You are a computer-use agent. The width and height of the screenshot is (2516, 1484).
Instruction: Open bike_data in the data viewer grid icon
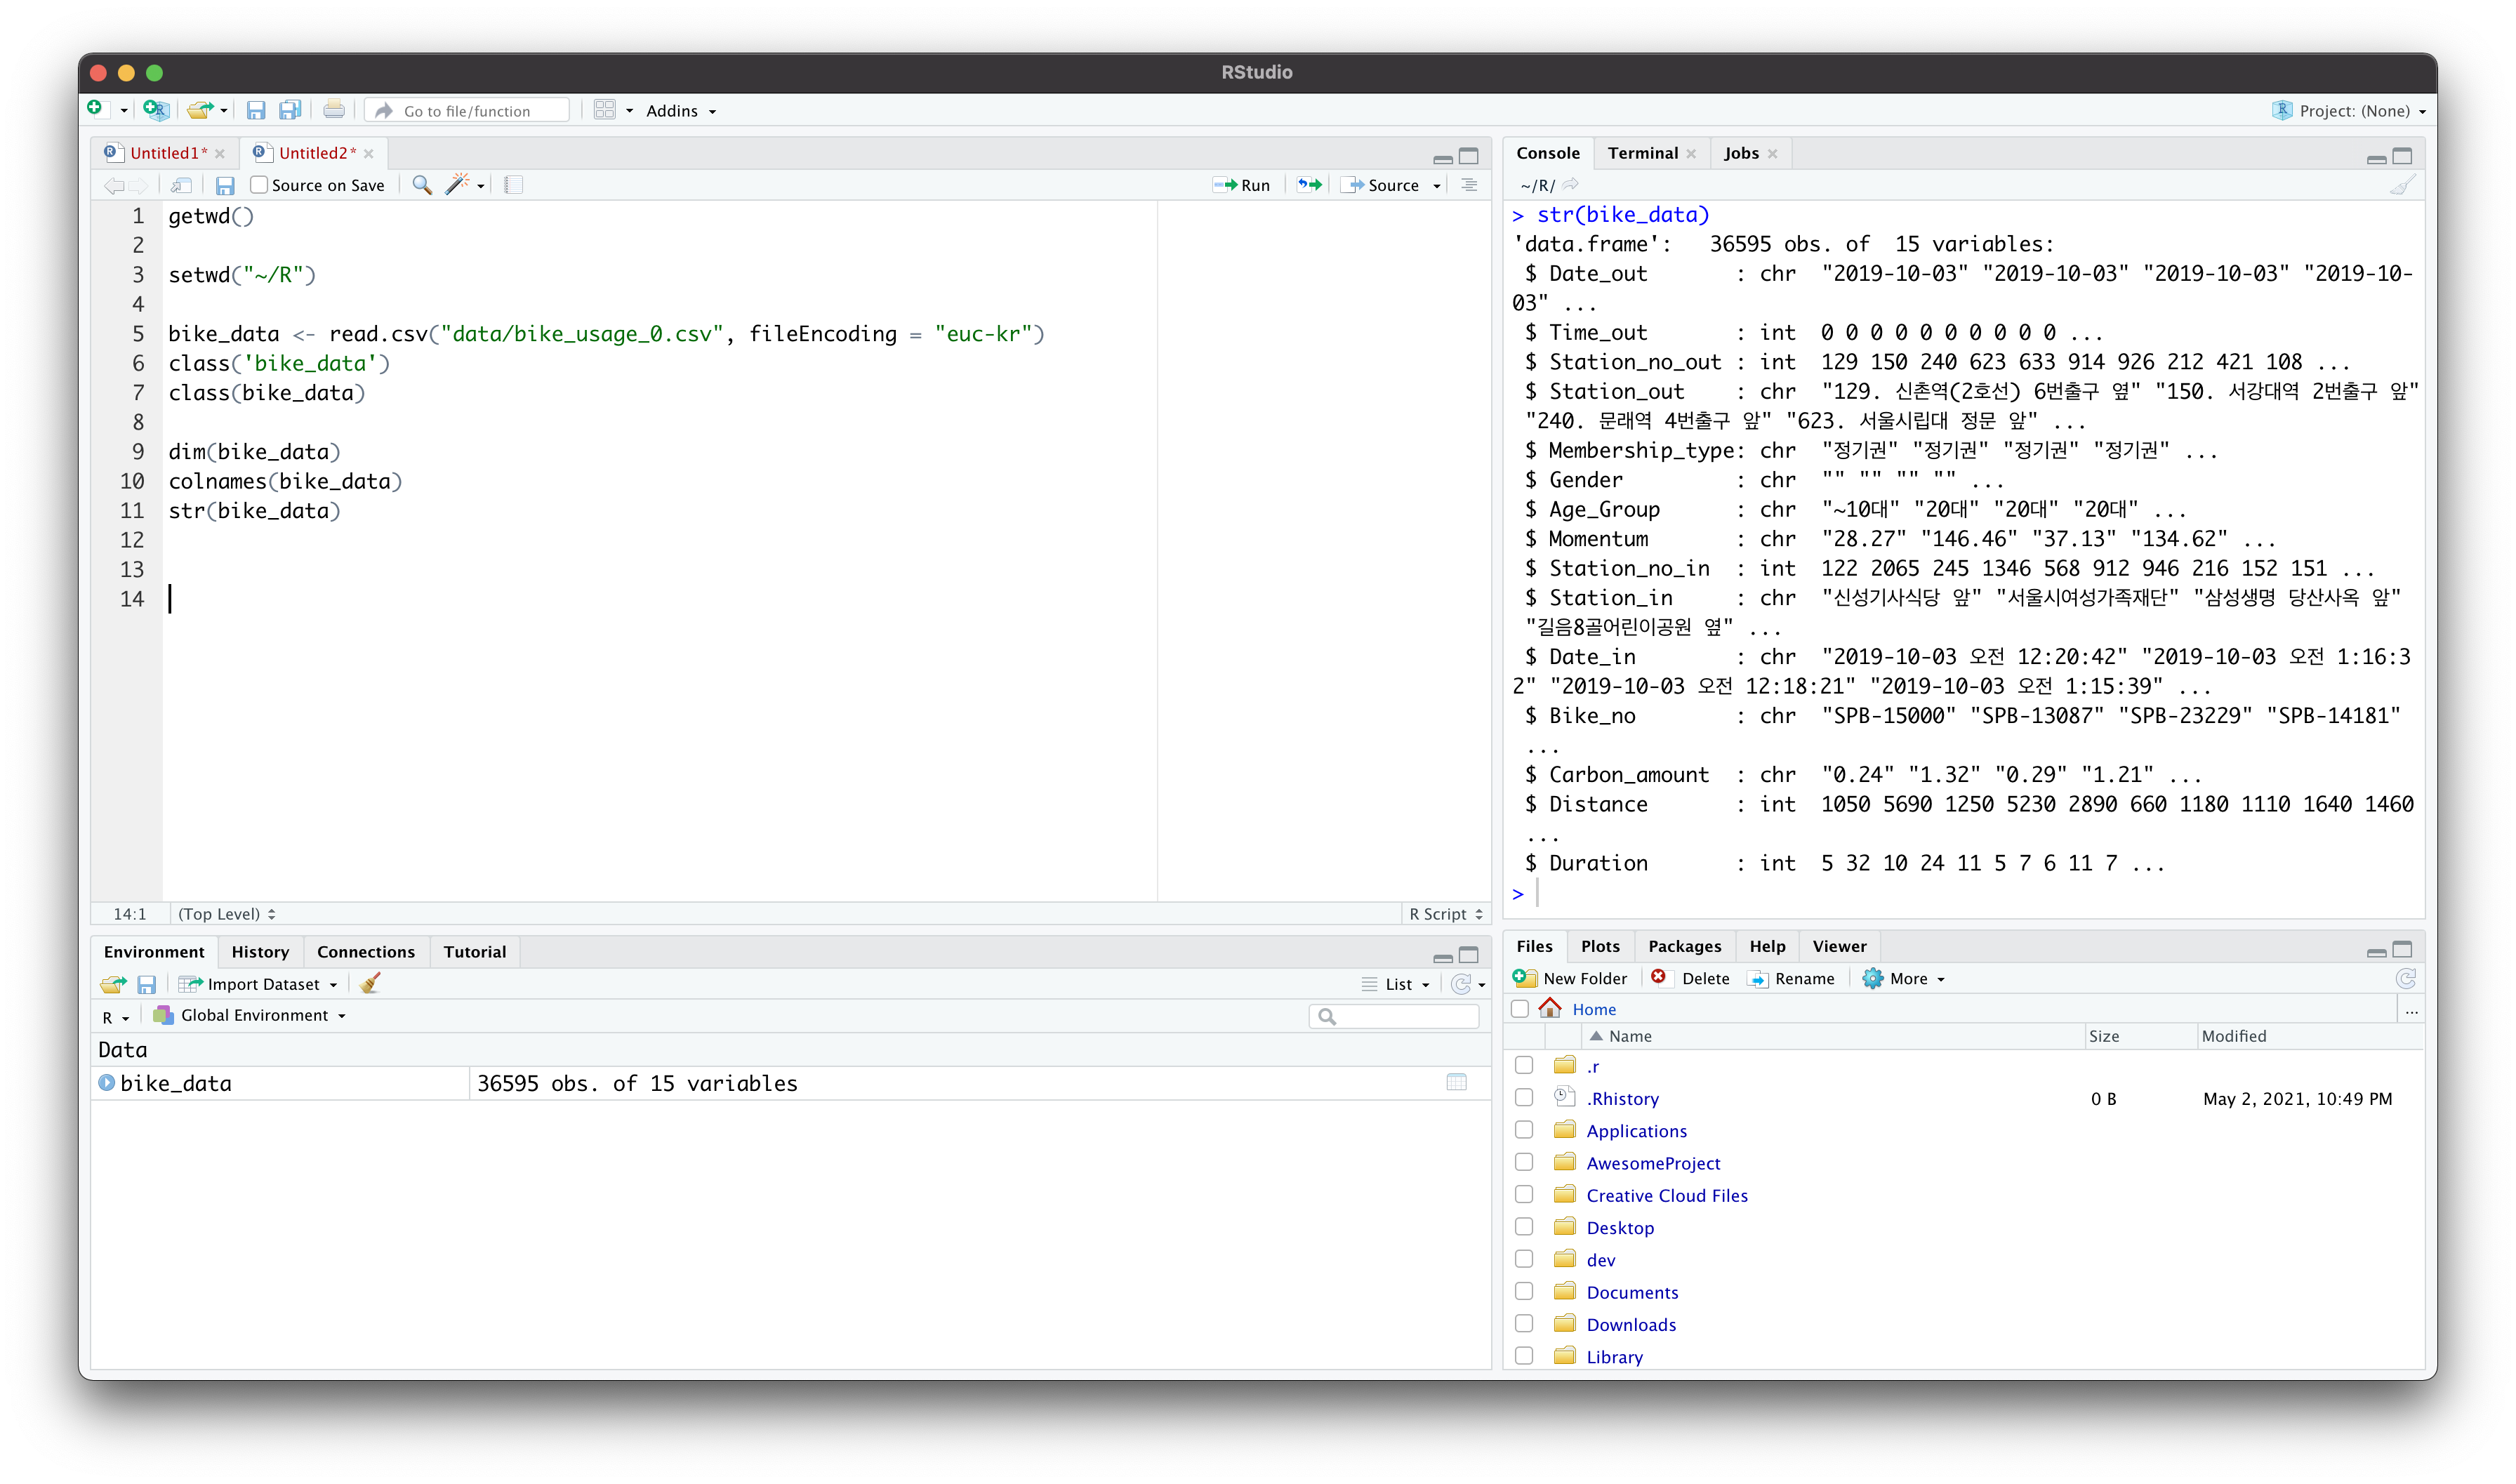[x=1456, y=1083]
